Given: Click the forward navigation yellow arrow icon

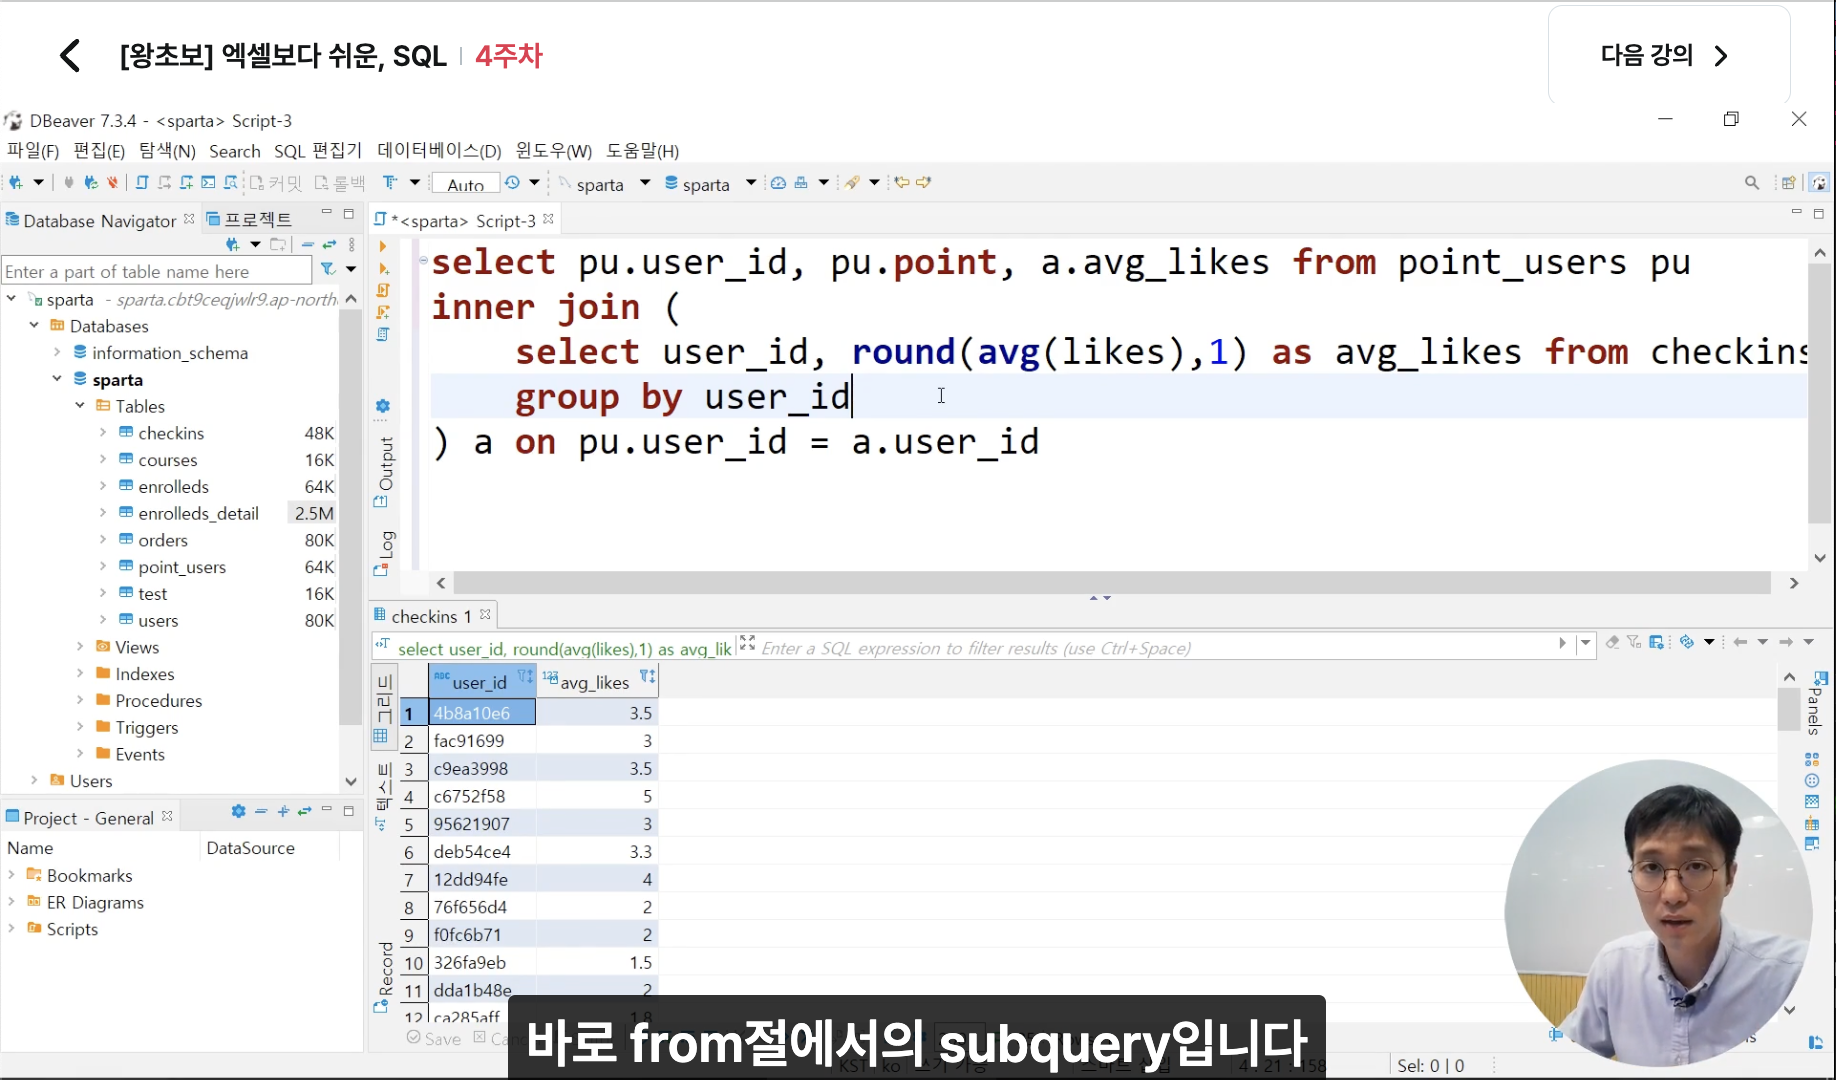Looking at the screenshot, I should coord(924,182).
